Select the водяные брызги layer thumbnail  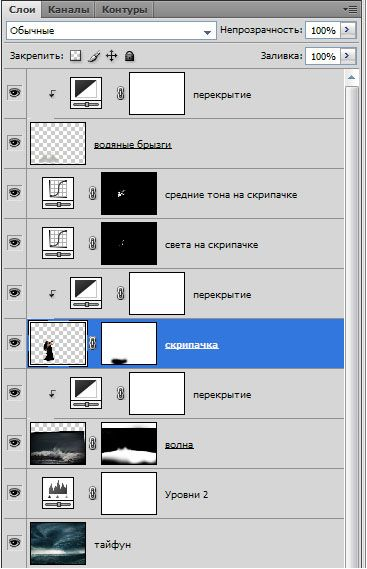click(58, 143)
